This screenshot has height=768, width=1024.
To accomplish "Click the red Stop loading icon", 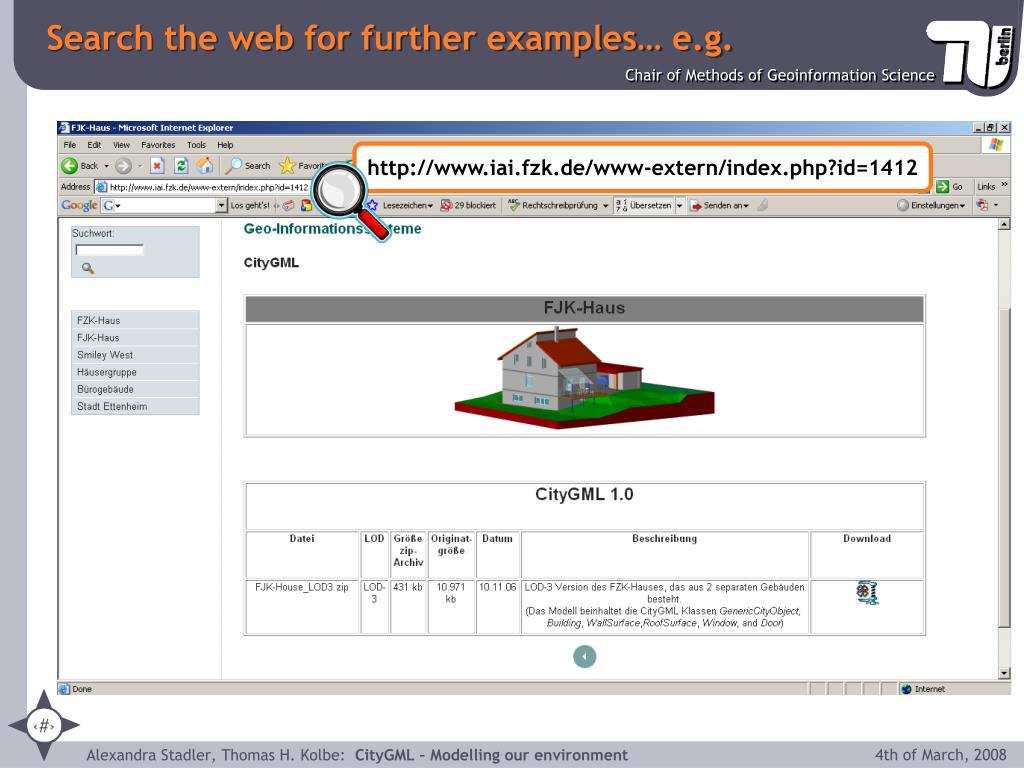I will pos(157,166).
